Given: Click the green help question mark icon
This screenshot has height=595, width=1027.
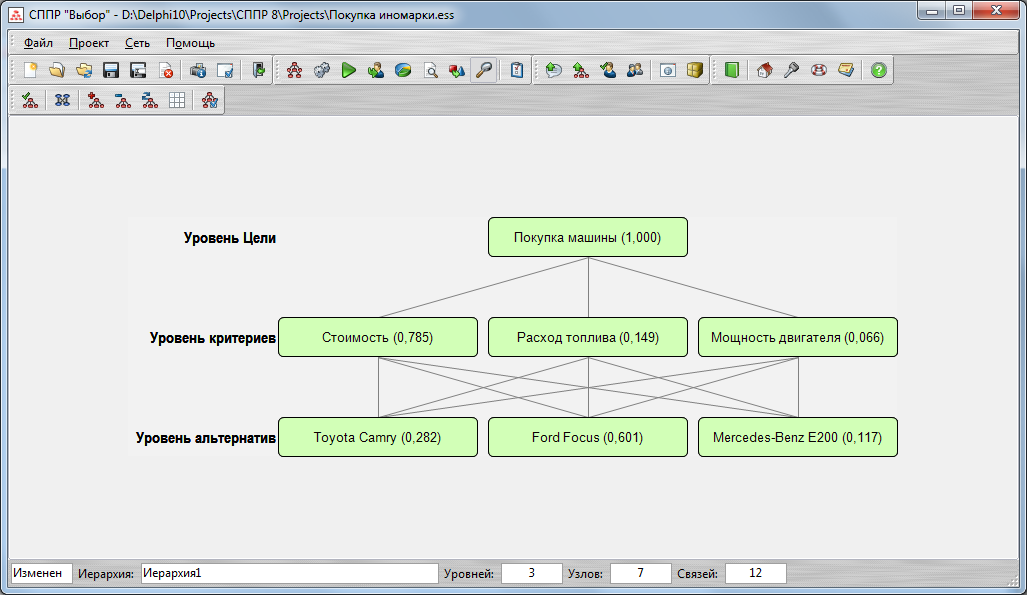Looking at the screenshot, I should tap(878, 70).
